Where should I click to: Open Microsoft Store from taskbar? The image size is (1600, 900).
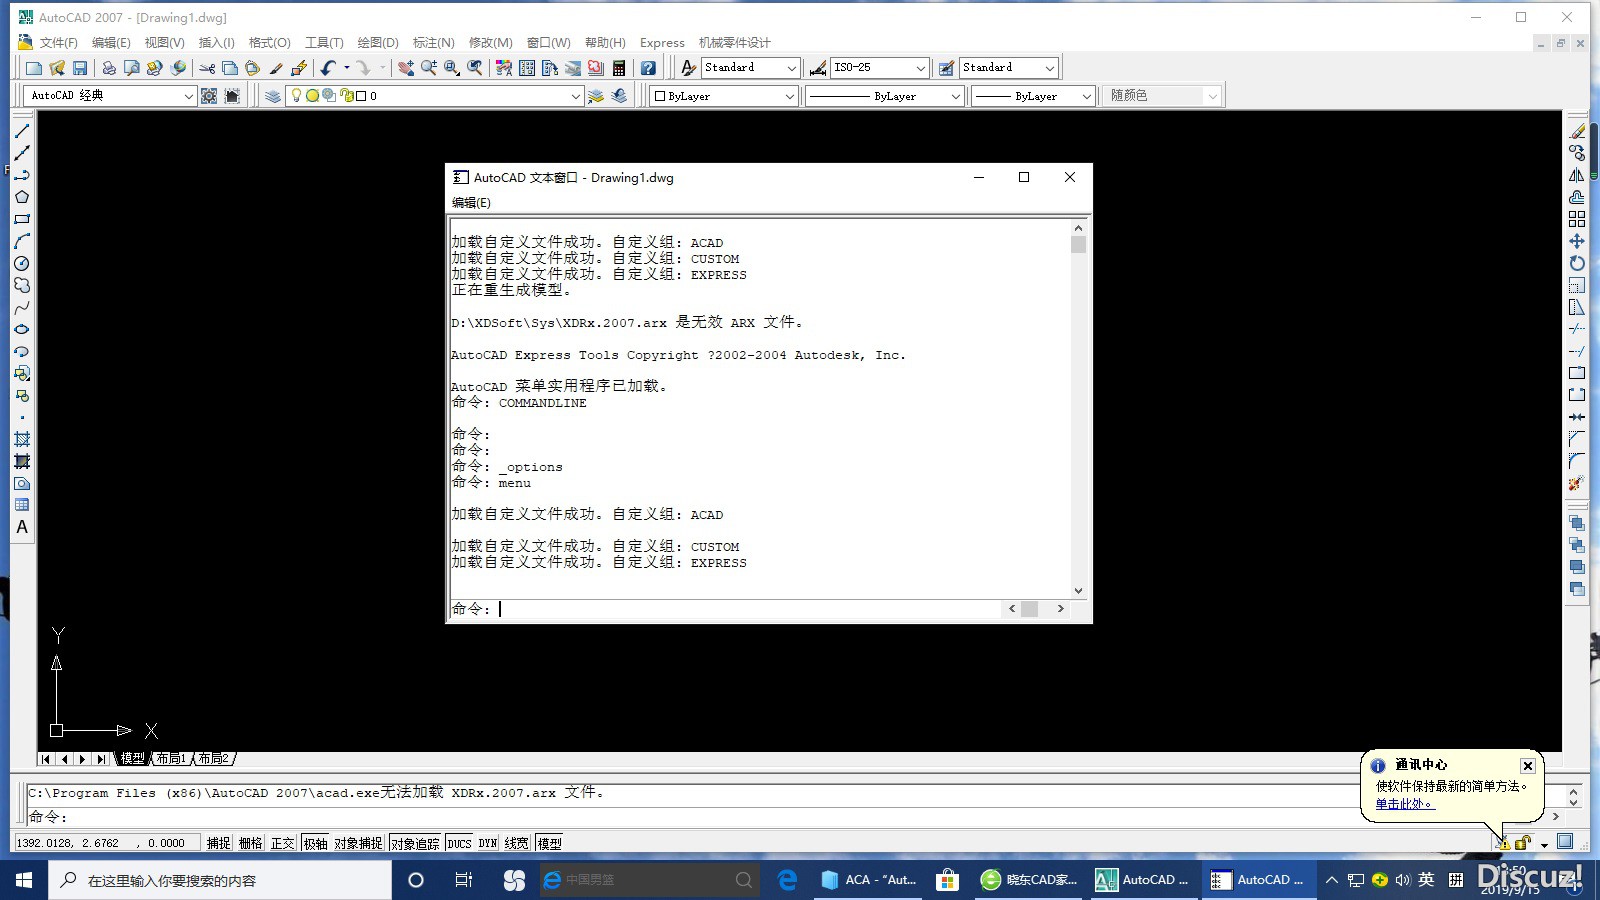[x=946, y=880]
